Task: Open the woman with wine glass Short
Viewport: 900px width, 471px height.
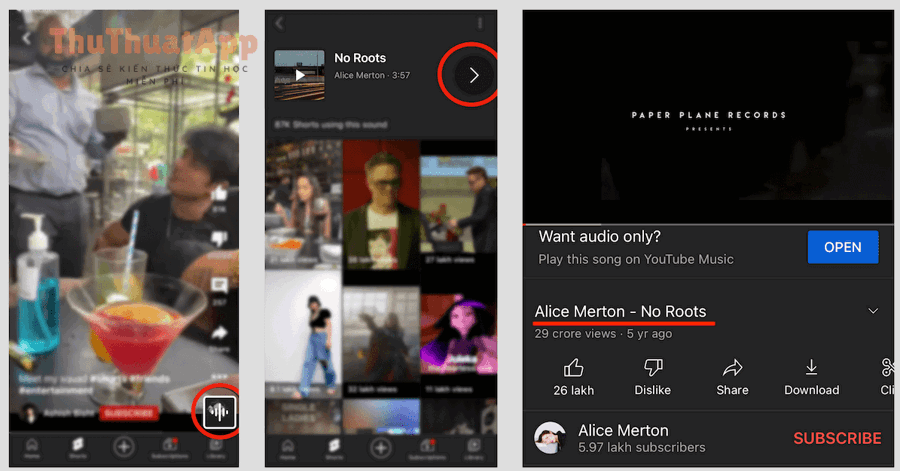Action: 303,204
